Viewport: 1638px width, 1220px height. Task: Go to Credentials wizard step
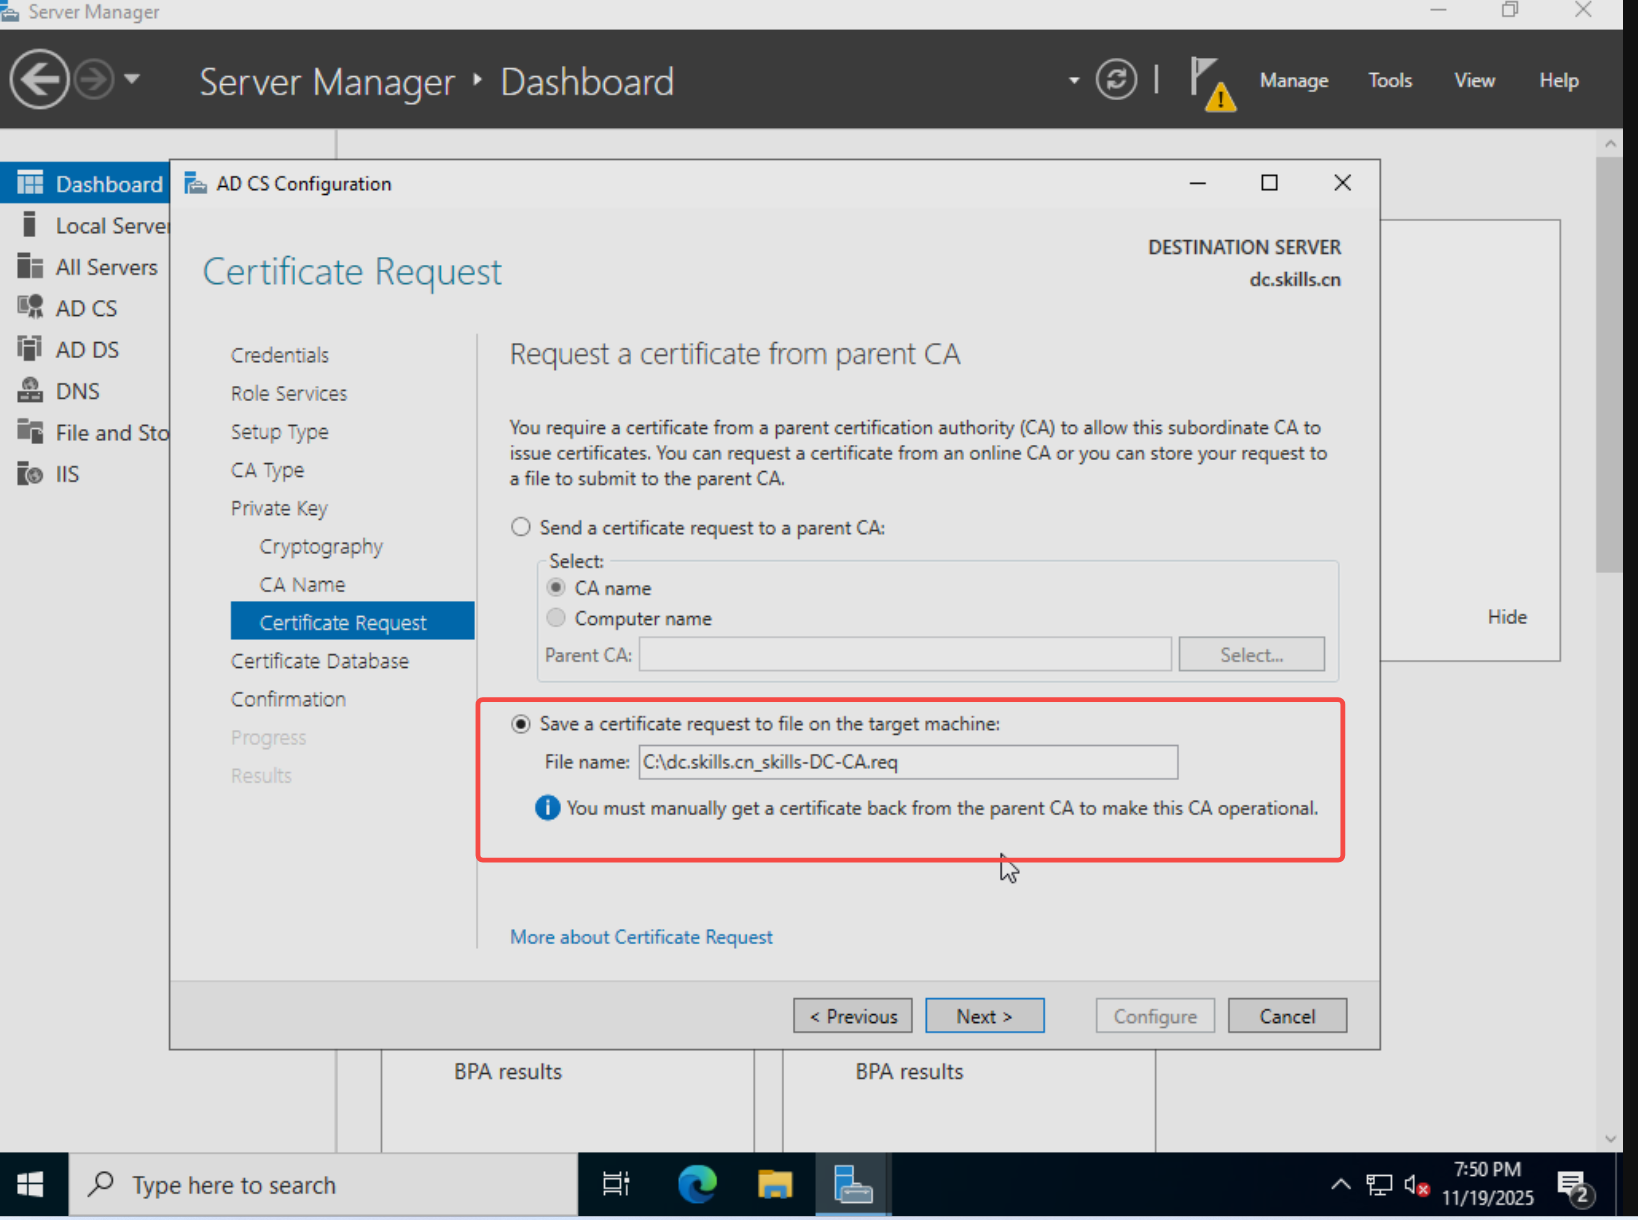(x=280, y=355)
